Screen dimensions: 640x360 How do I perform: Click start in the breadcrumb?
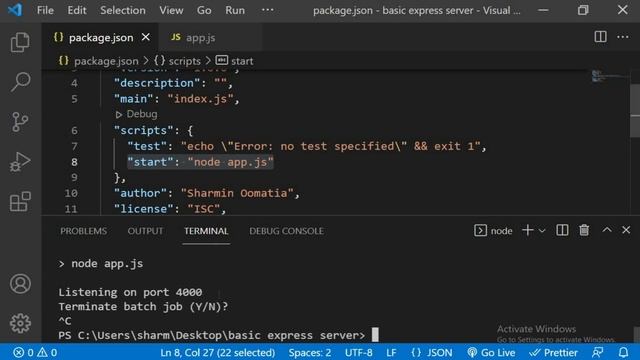coord(242,61)
